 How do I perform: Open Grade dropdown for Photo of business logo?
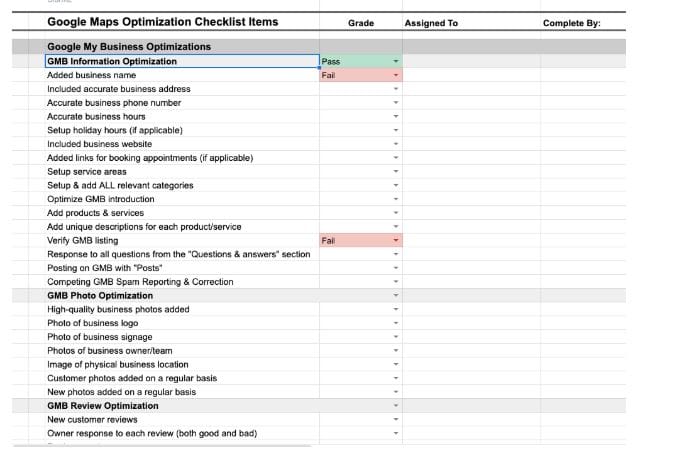(396, 323)
